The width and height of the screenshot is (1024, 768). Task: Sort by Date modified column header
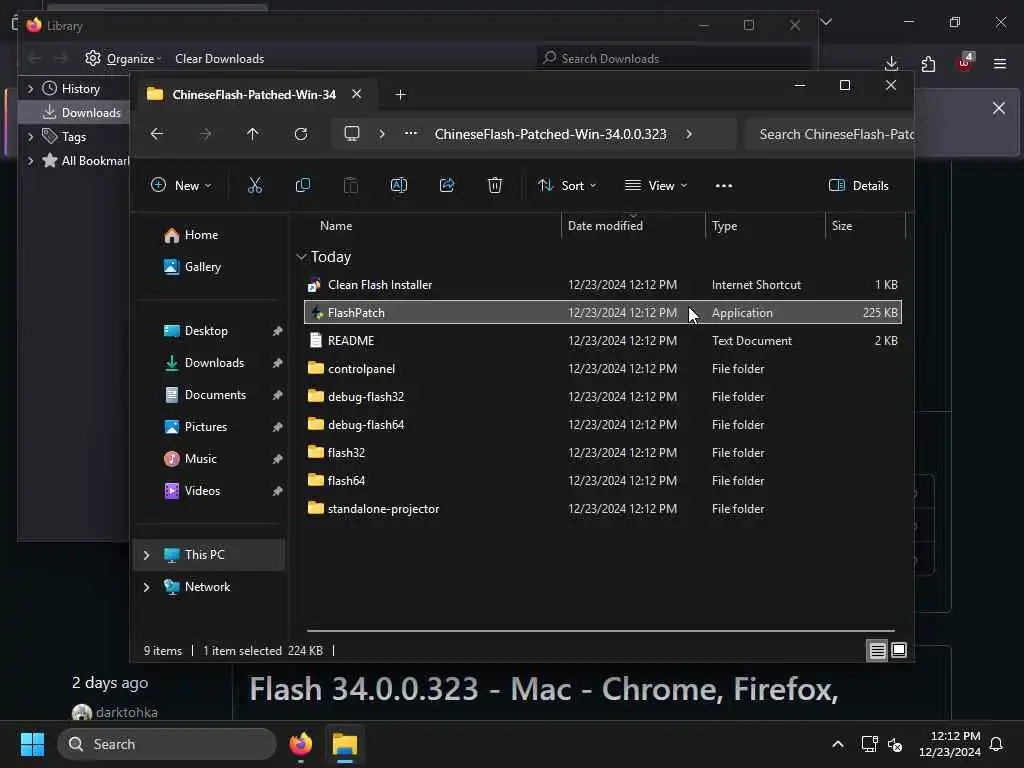click(x=605, y=226)
